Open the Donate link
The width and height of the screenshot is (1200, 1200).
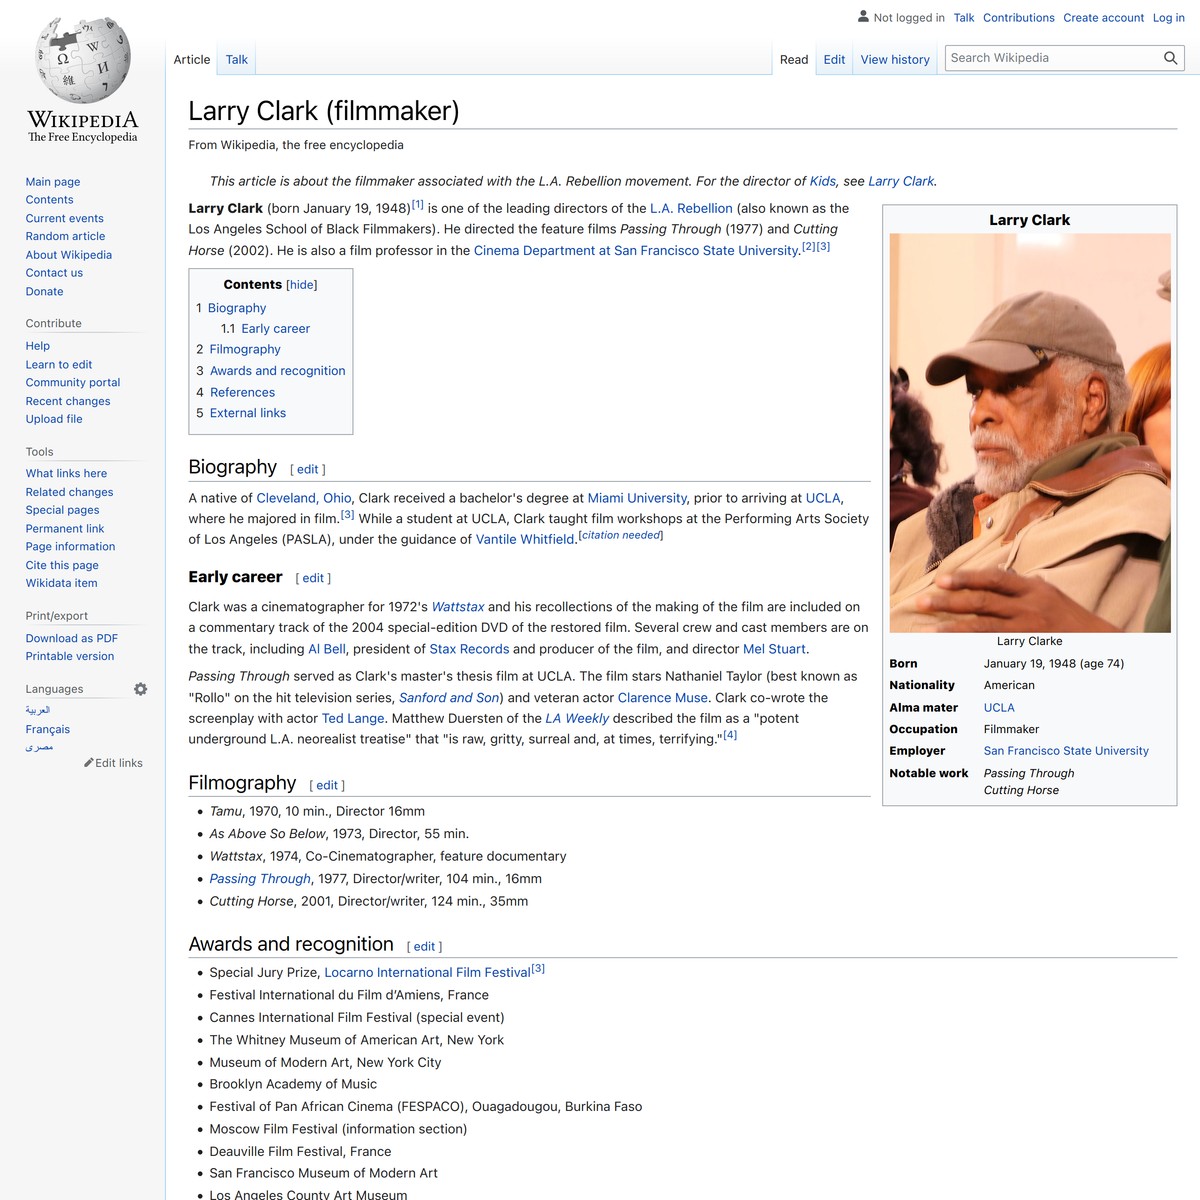click(x=44, y=291)
